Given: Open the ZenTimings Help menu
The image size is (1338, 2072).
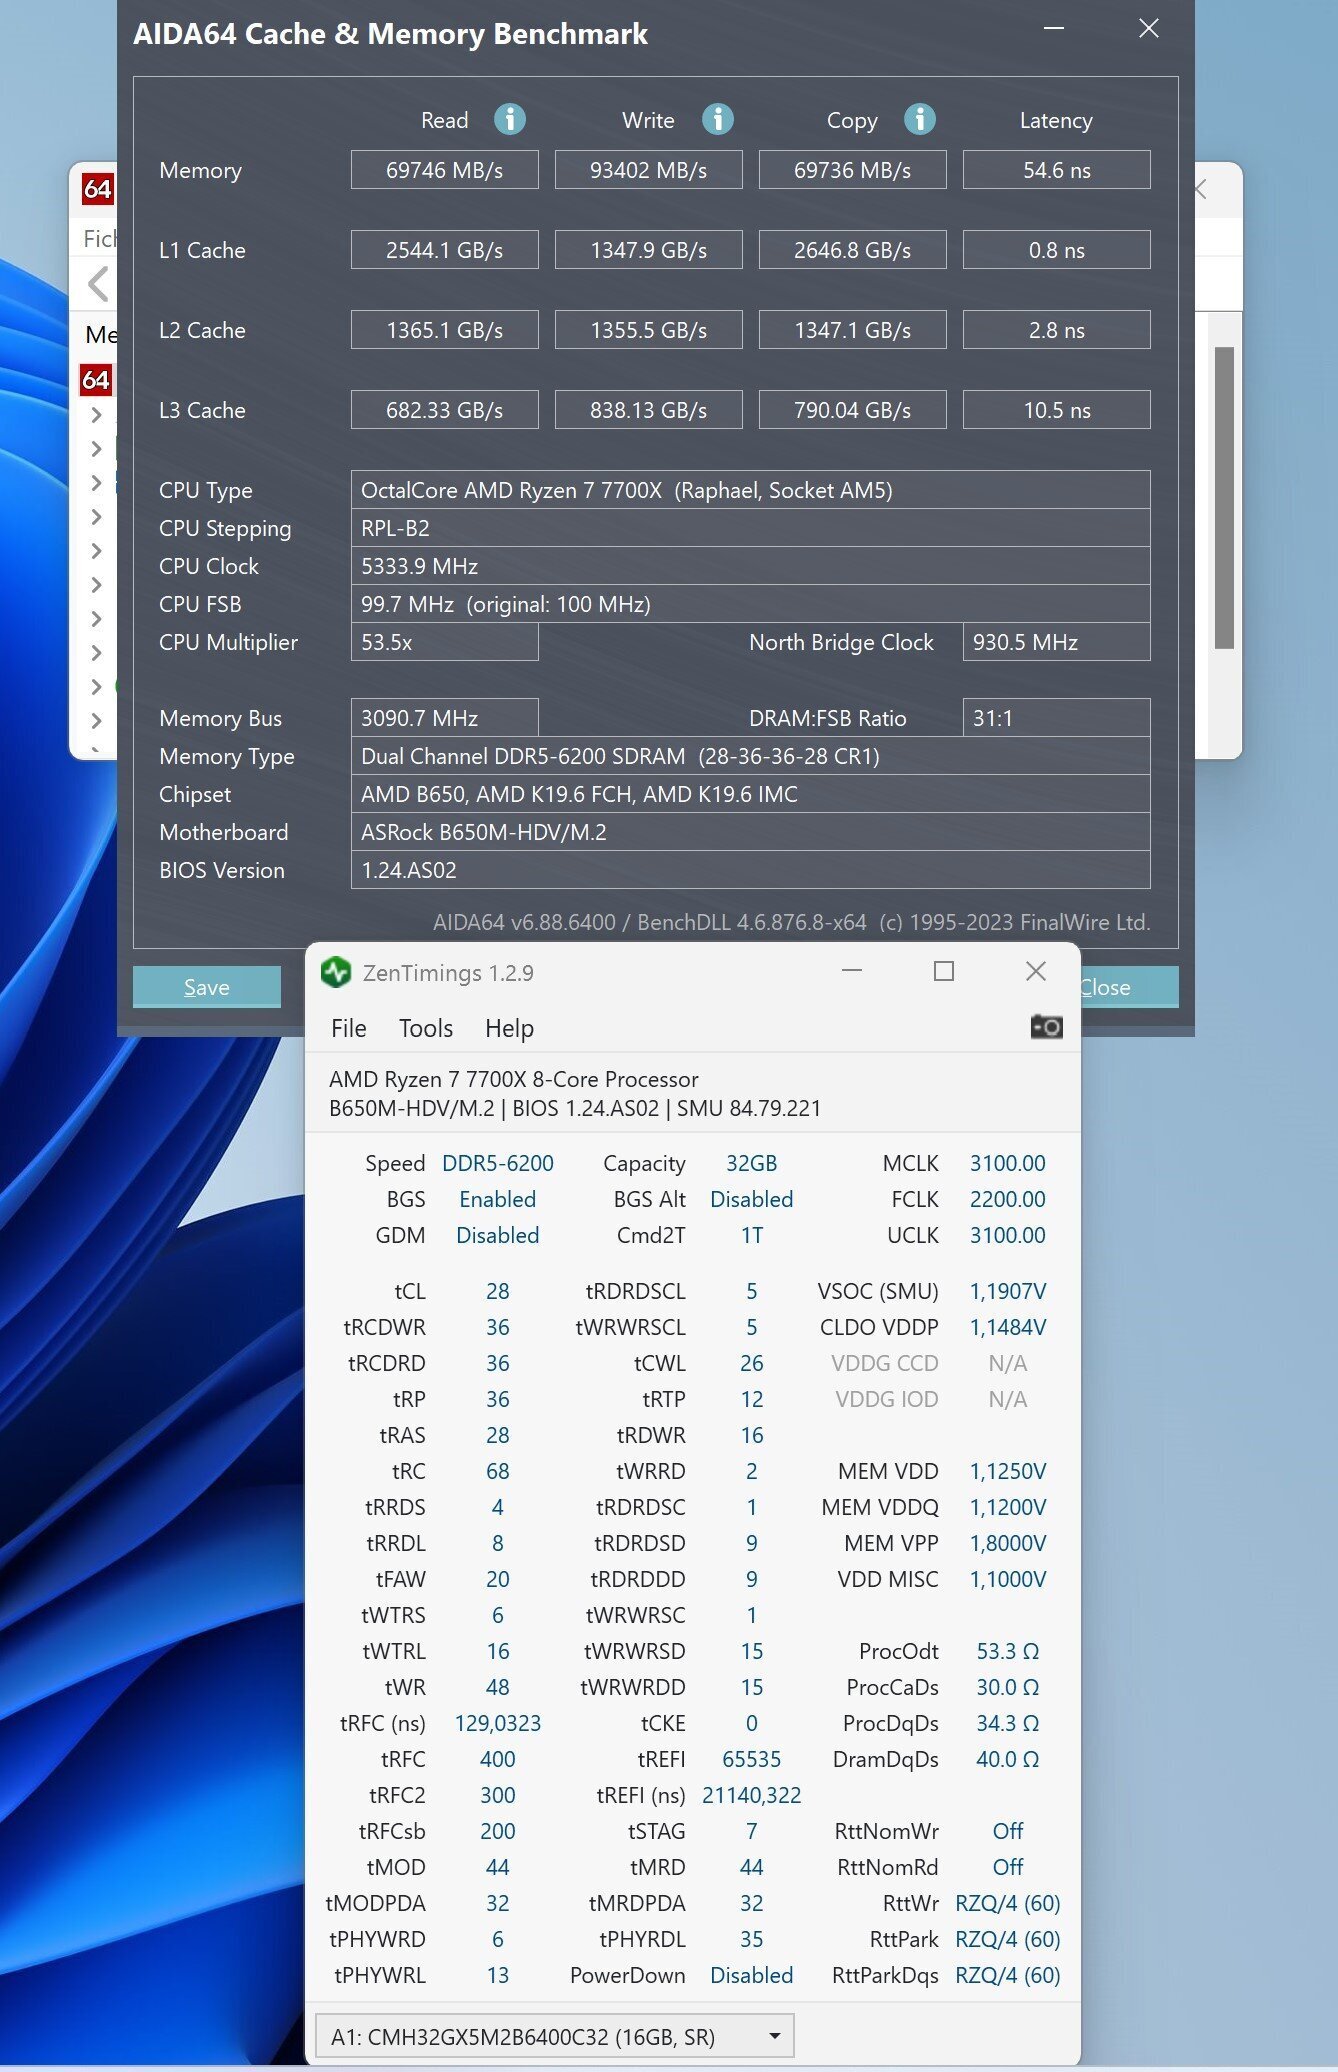Looking at the screenshot, I should tap(509, 1028).
